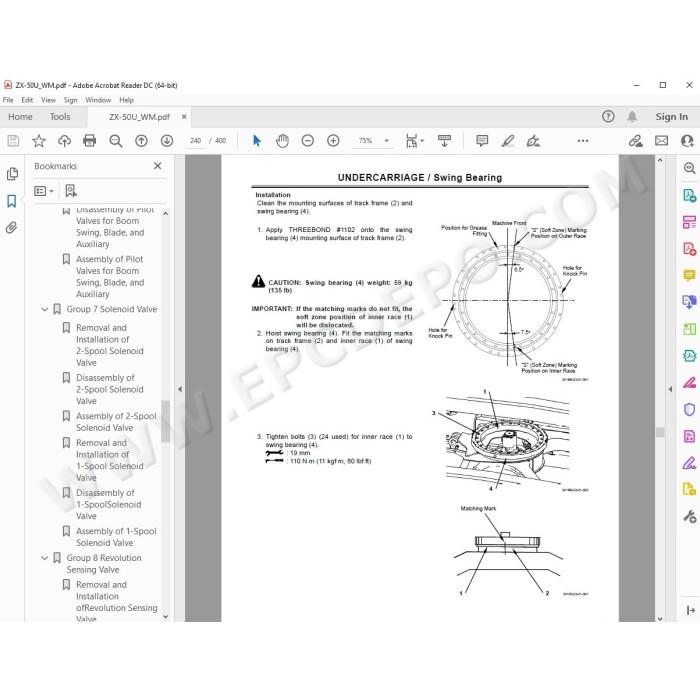Open Page Thumbnails panel icon

(x=12, y=174)
